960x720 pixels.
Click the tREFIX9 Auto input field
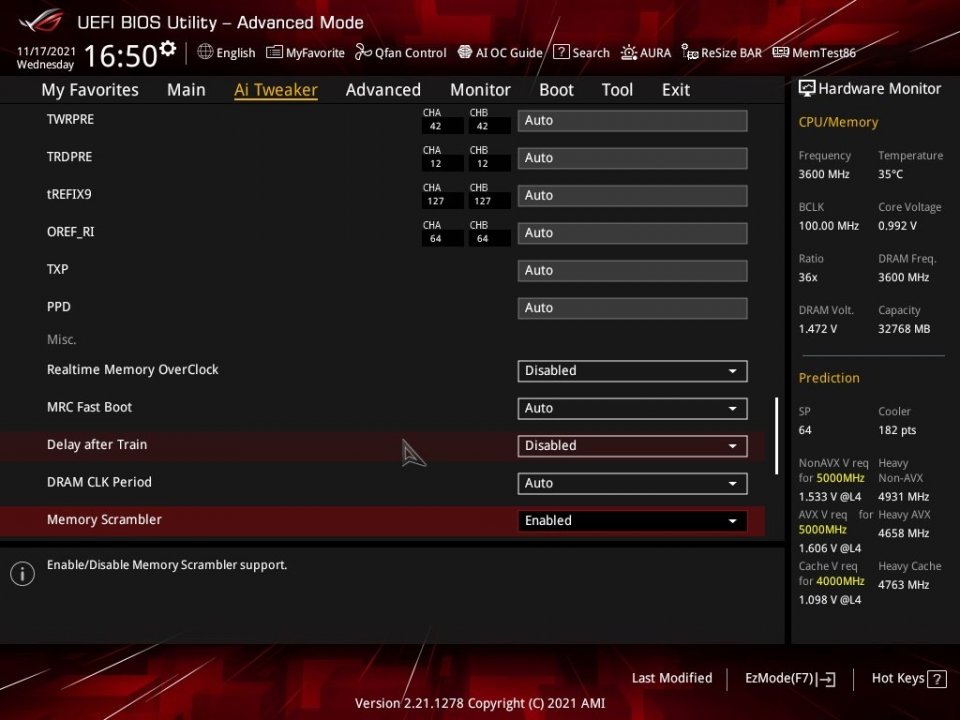[x=632, y=195]
